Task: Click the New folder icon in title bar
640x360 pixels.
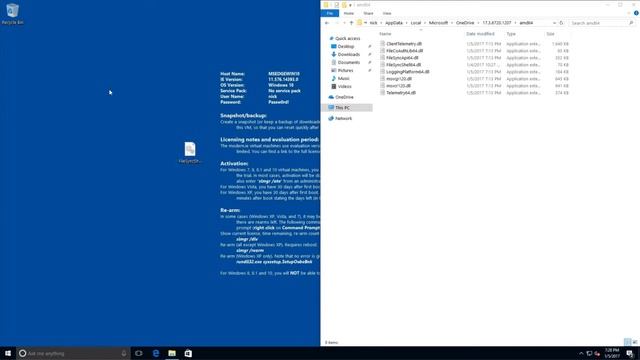Action: coord(344,5)
